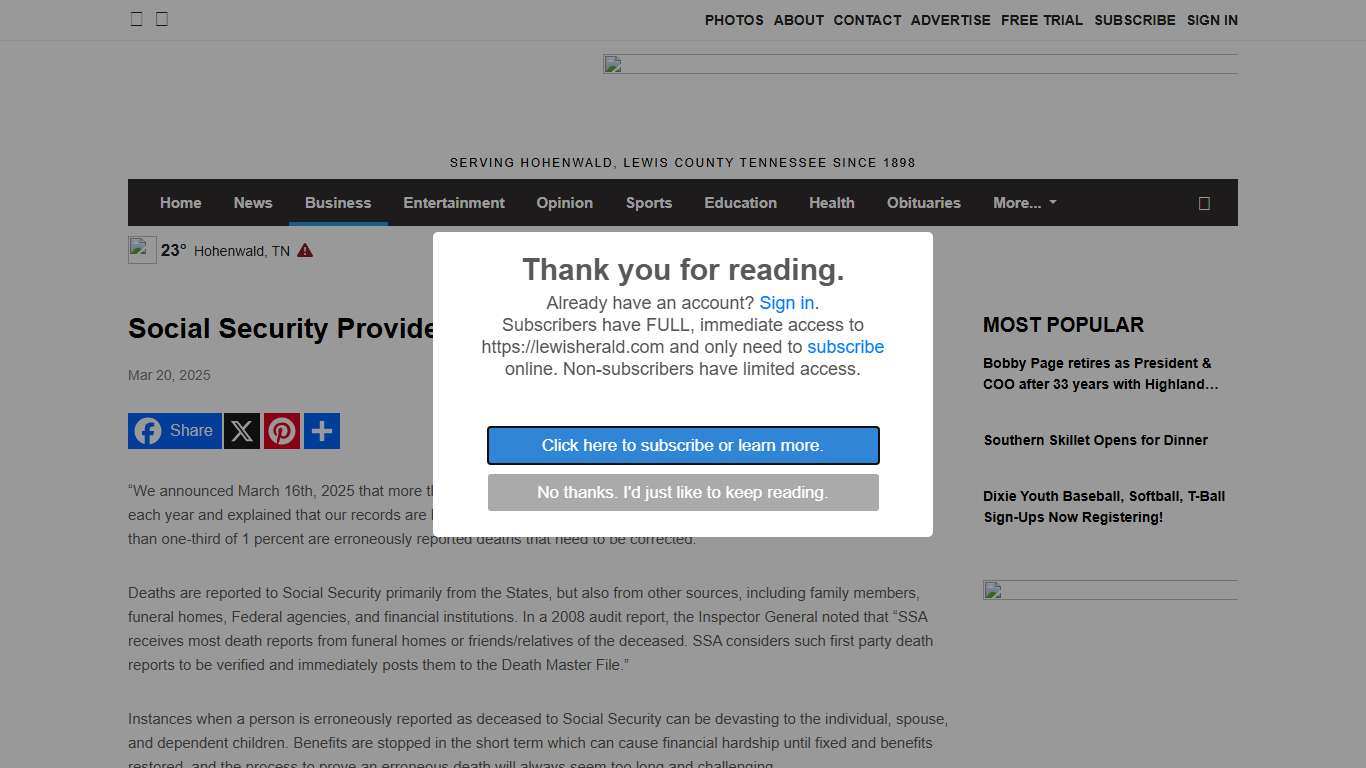
Task: Click the 'subscribe' link in popup text
Action: (845, 347)
